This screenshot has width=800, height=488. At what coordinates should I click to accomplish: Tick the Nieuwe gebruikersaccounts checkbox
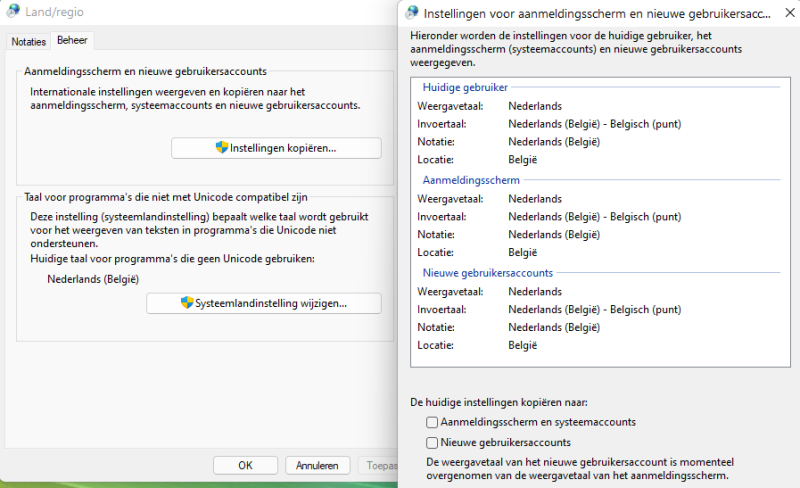click(x=432, y=442)
